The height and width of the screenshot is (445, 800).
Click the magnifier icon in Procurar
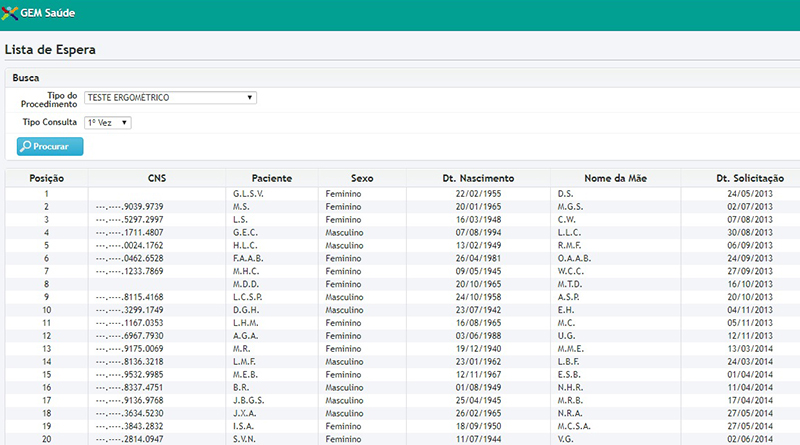click(x=26, y=146)
